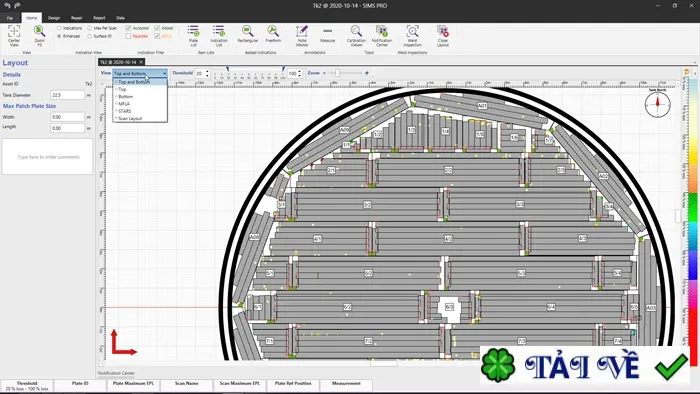700x394 pixels.
Task: Click the Close Layout icon
Action: [443, 31]
